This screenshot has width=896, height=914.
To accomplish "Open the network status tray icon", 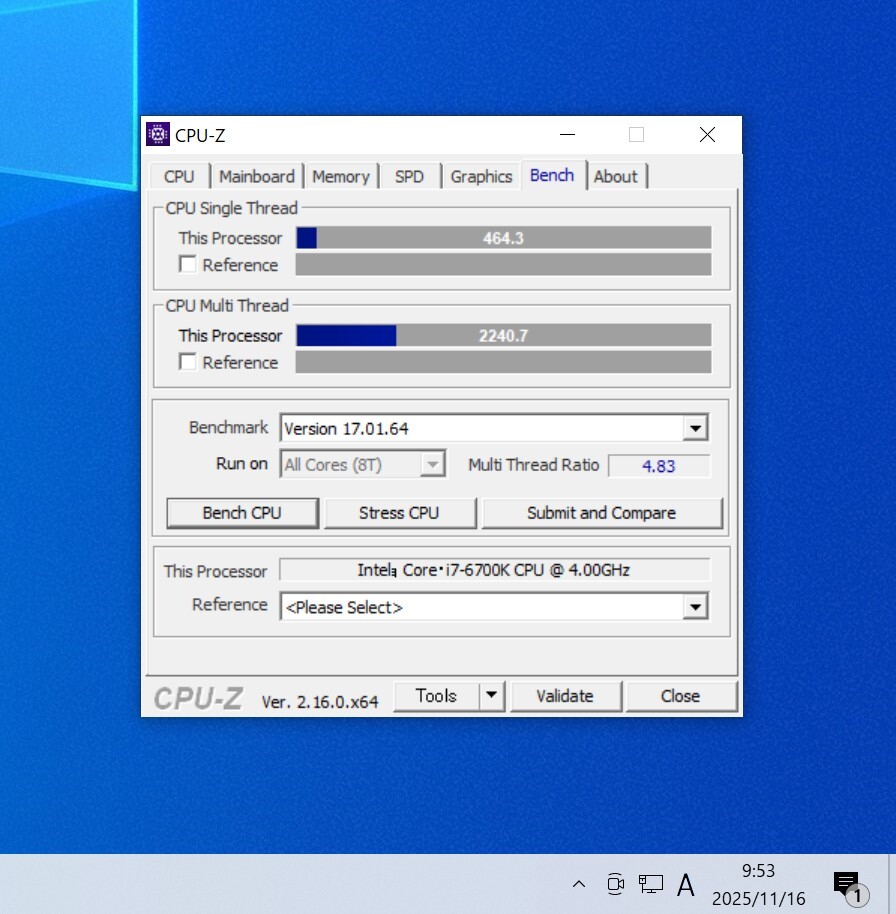I will pos(651,884).
